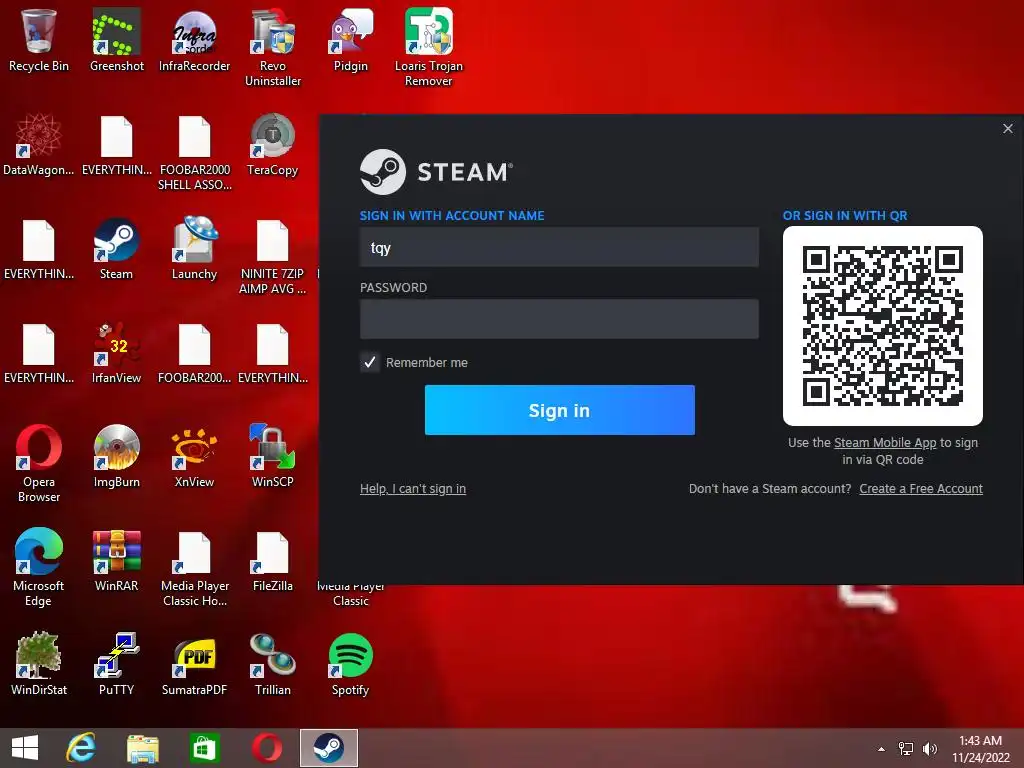Open the volume speaker tray icon
This screenshot has height=768, width=1024.
pyautogui.click(x=929, y=748)
